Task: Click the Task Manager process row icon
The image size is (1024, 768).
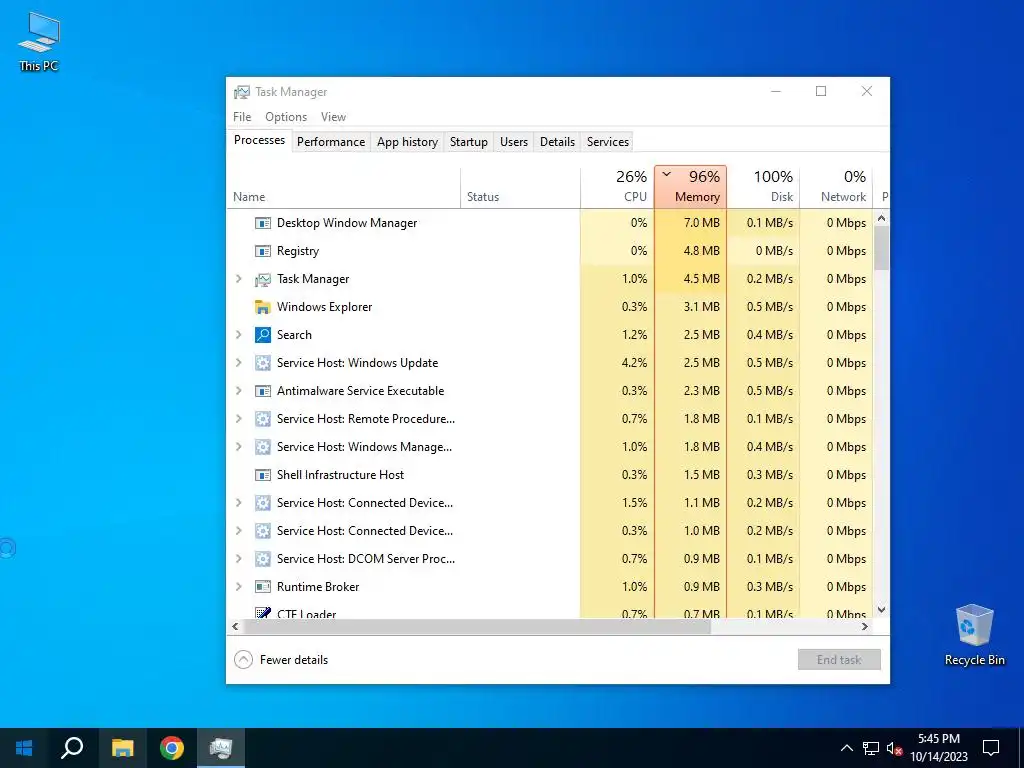Action: tap(263, 280)
